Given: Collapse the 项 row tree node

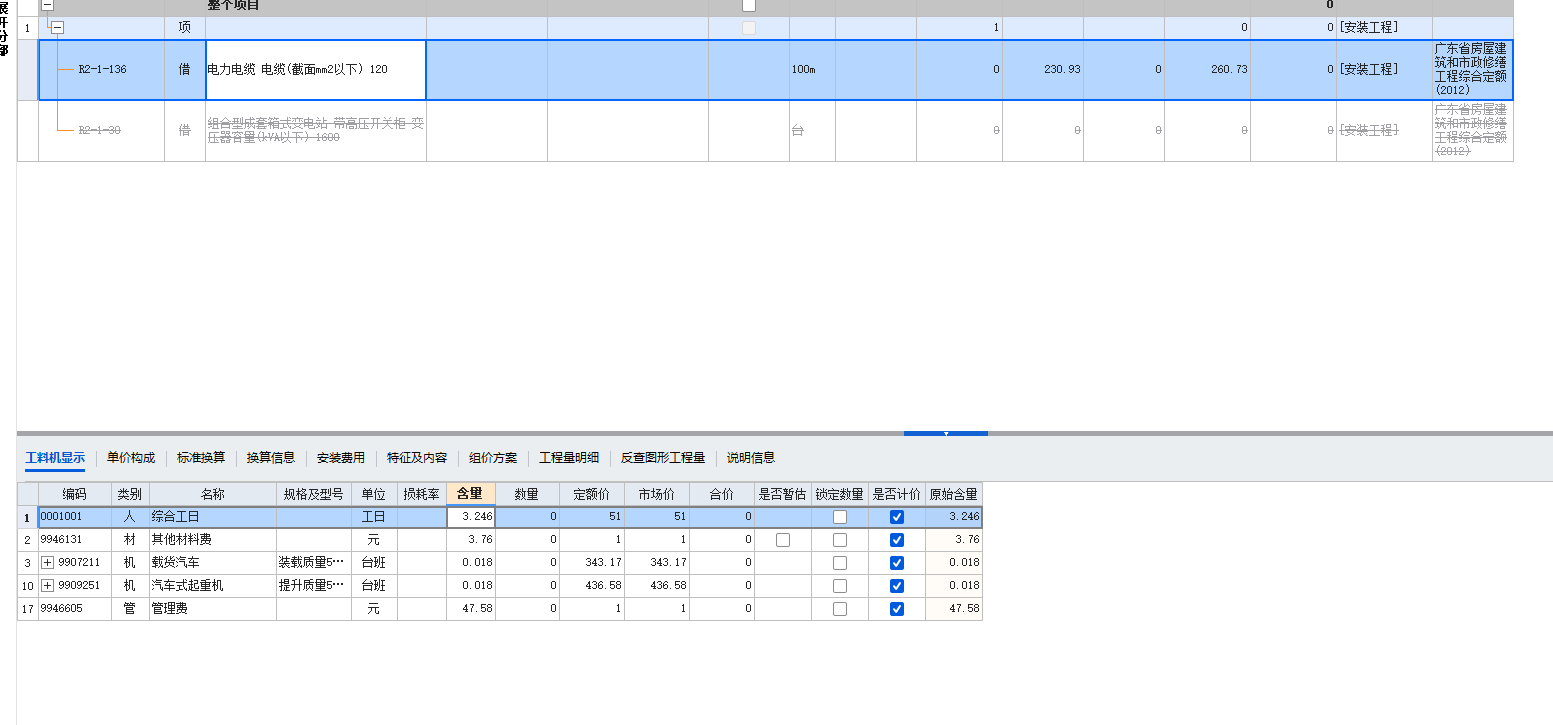Looking at the screenshot, I should coord(57,28).
